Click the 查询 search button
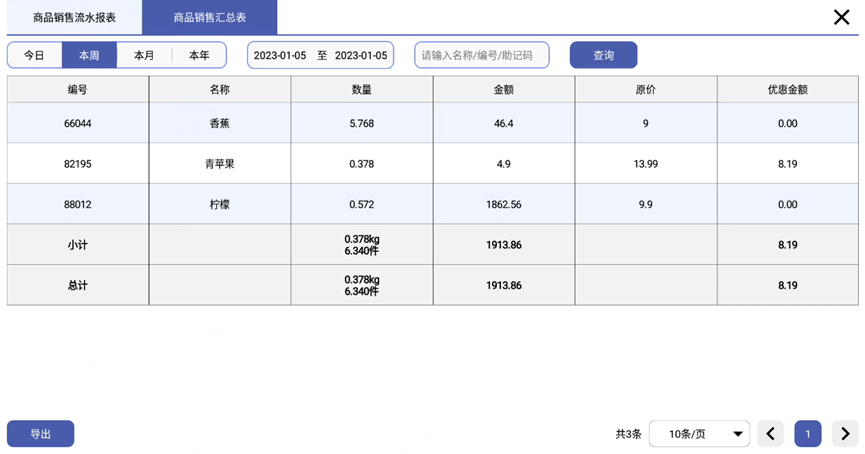Image resolution: width=865 pixels, height=454 pixels. [x=603, y=55]
